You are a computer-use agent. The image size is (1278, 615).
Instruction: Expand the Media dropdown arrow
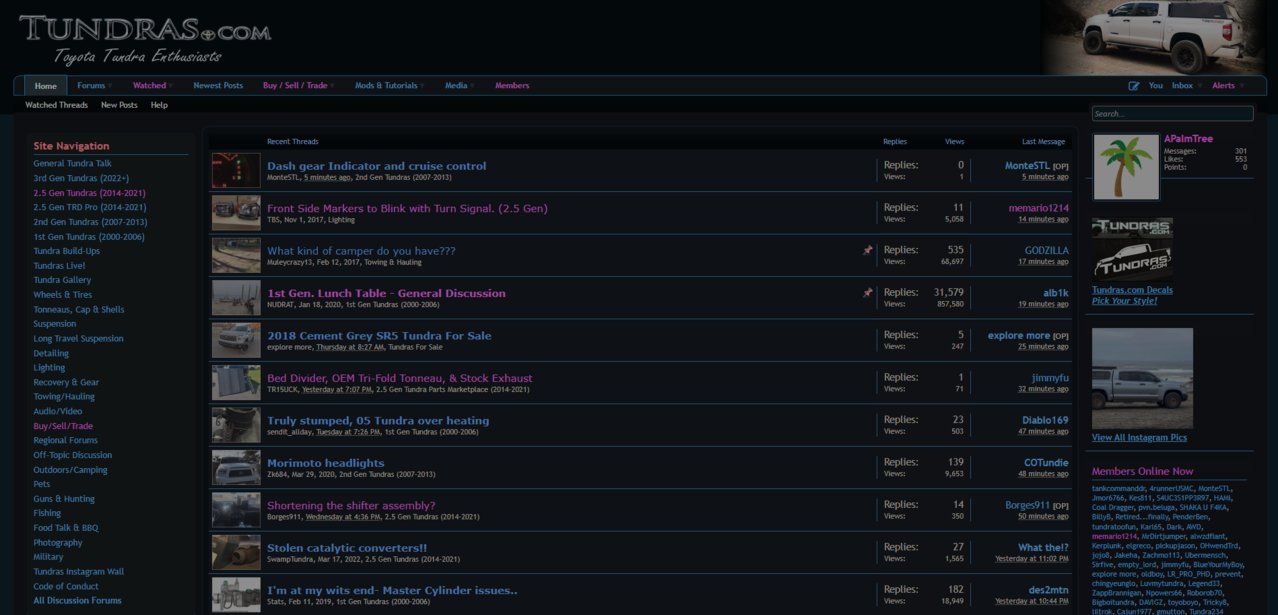click(473, 86)
